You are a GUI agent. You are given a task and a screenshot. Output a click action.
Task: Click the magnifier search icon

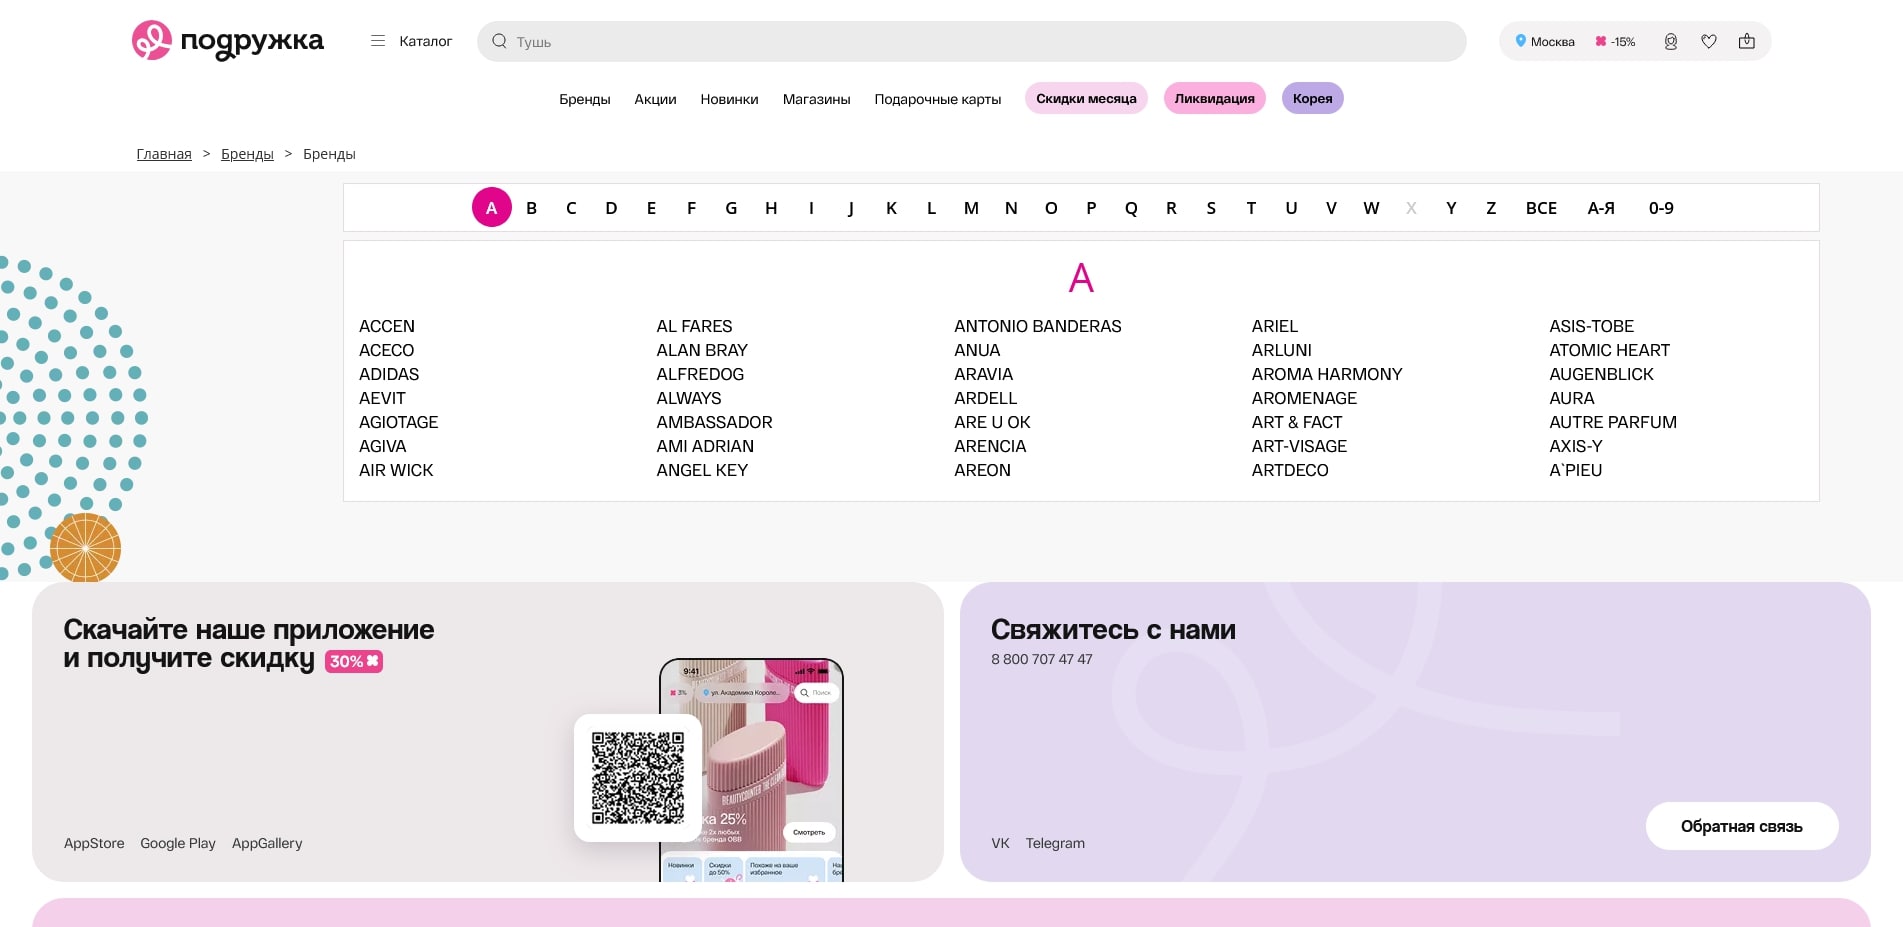[499, 42]
